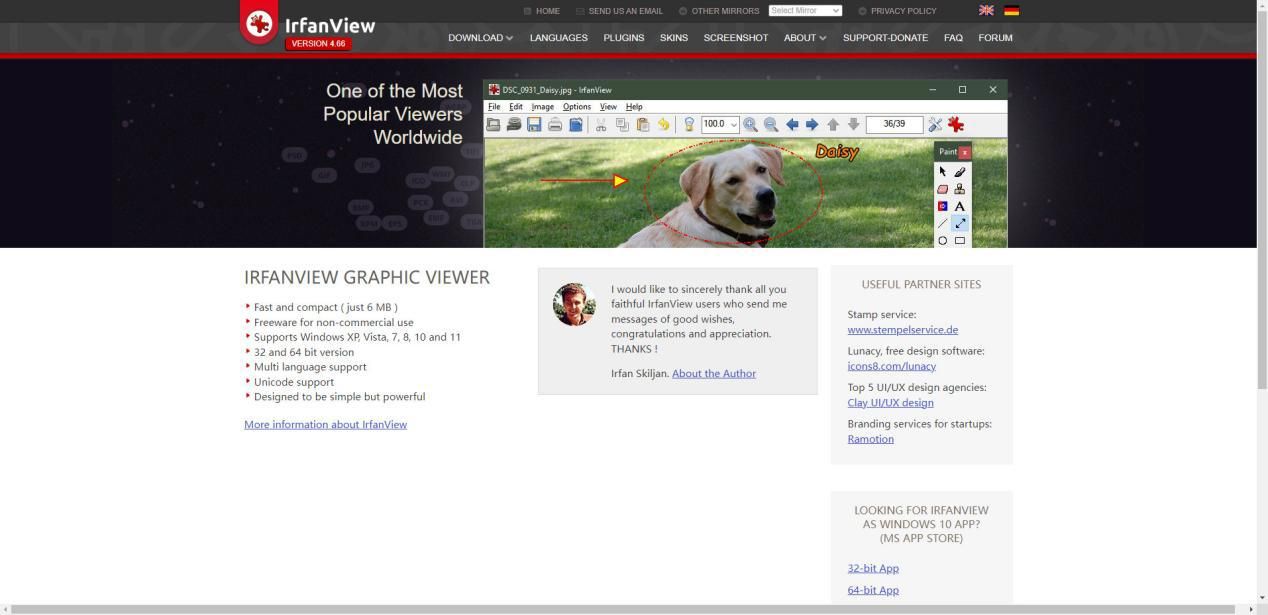Viewport: 1268px width, 615px height.
Task: Select the rectangle tool in Paint panel
Action: (960, 240)
